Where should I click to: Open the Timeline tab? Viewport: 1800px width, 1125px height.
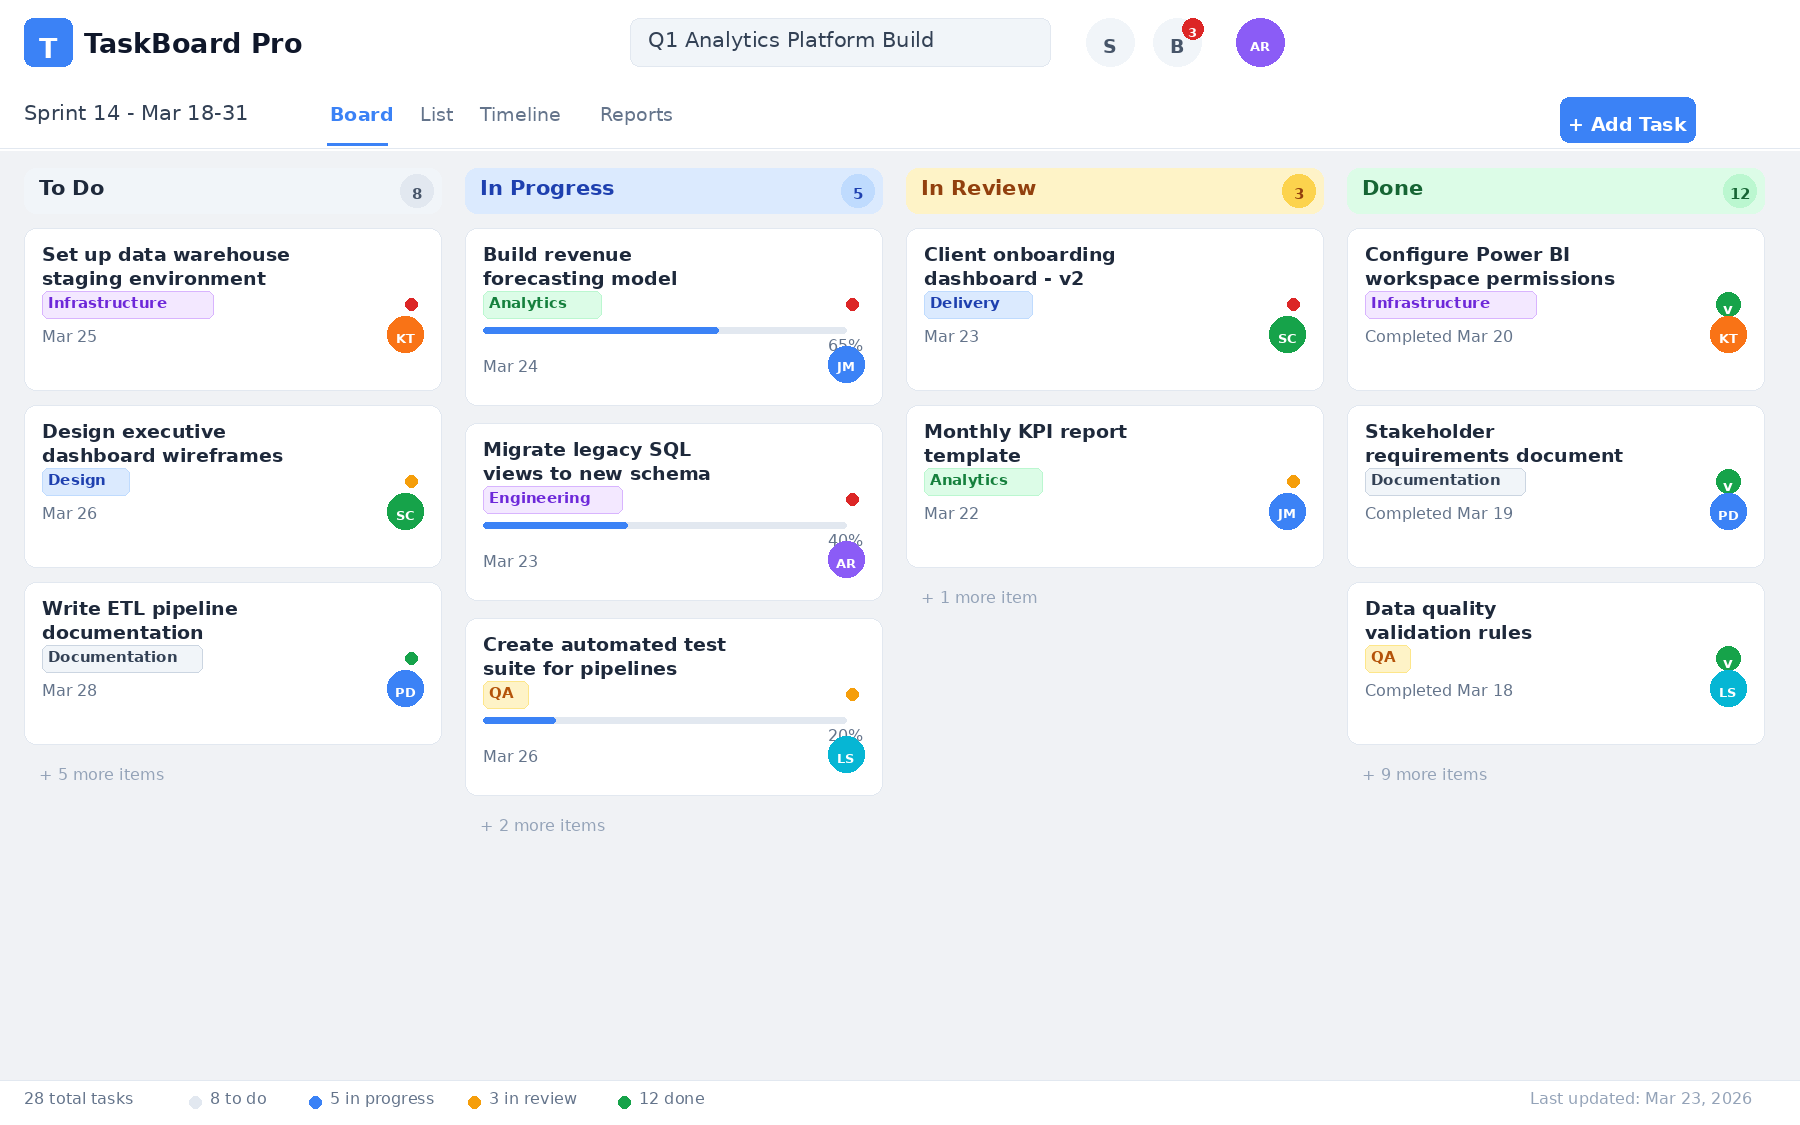pyautogui.click(x=520, y=115)
